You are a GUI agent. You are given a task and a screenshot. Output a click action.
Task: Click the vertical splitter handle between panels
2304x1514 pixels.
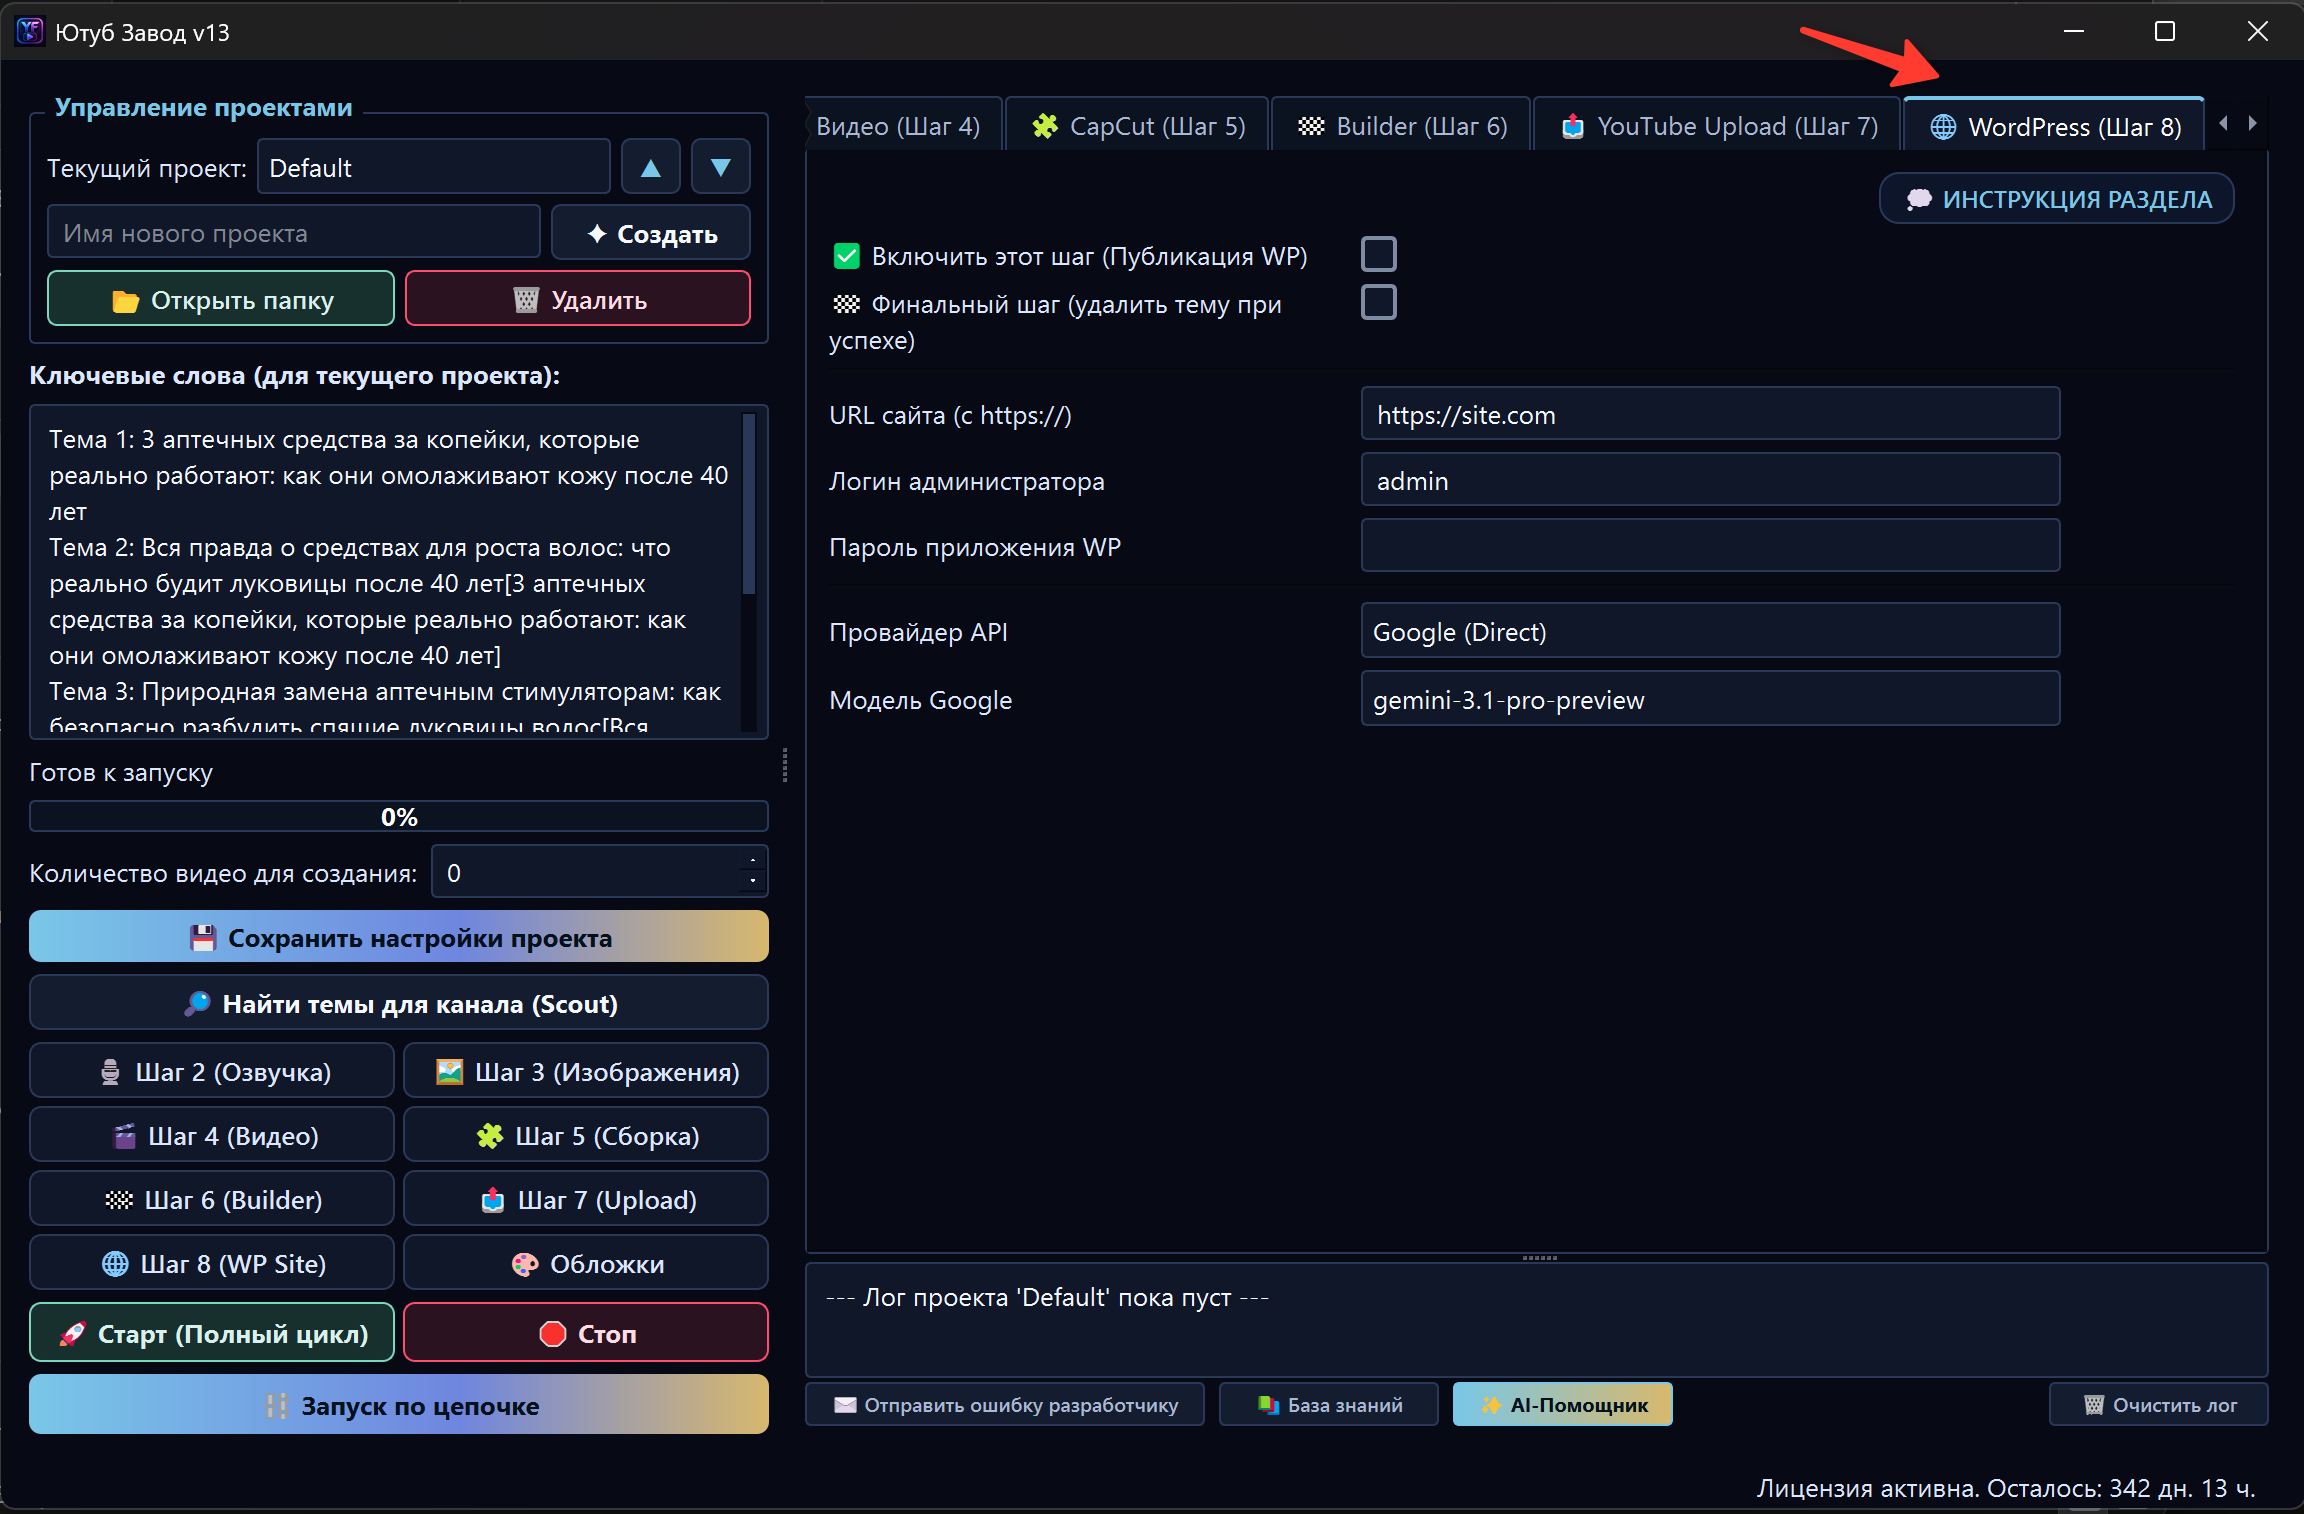point(785,765)
